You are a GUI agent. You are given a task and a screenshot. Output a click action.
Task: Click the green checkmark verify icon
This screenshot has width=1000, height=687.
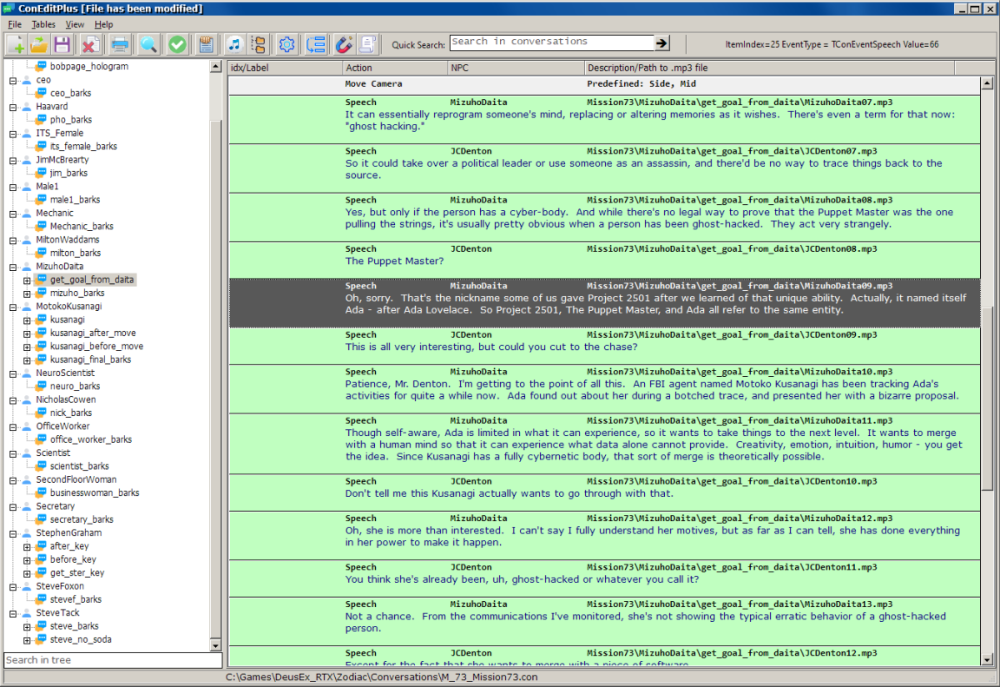(x=177, y=44)
